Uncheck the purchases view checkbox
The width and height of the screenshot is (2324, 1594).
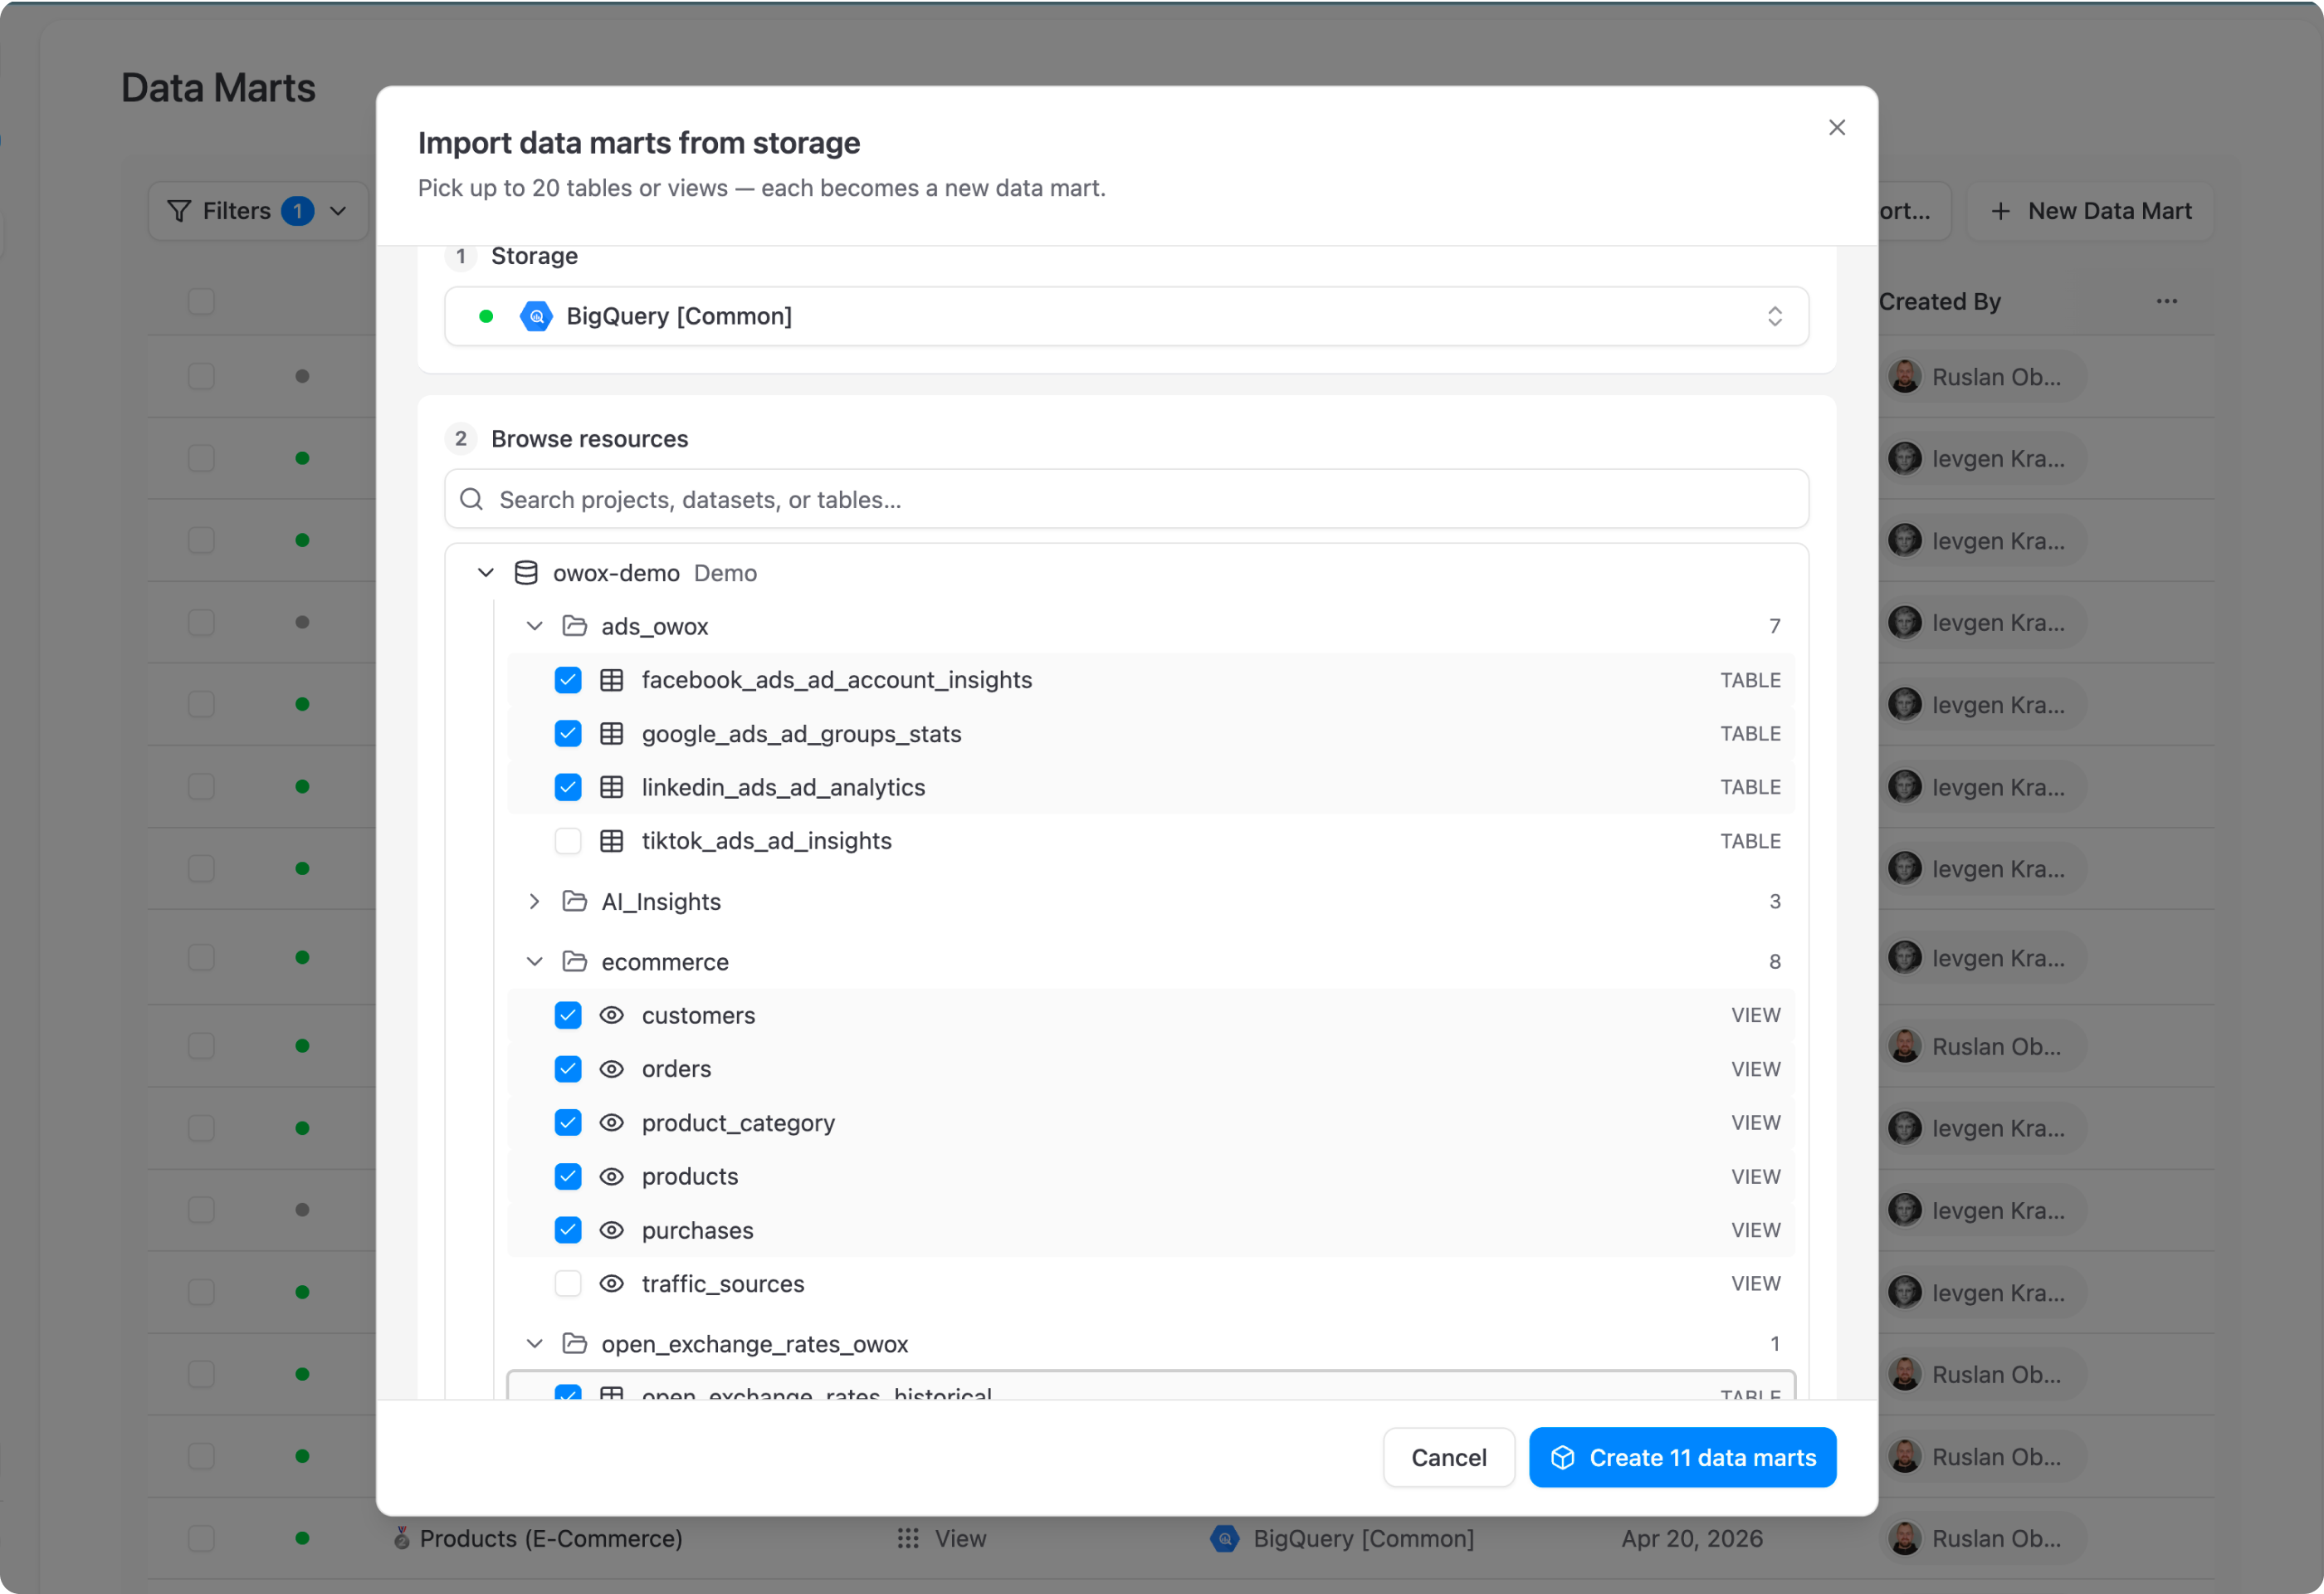tap(568, 1230)
